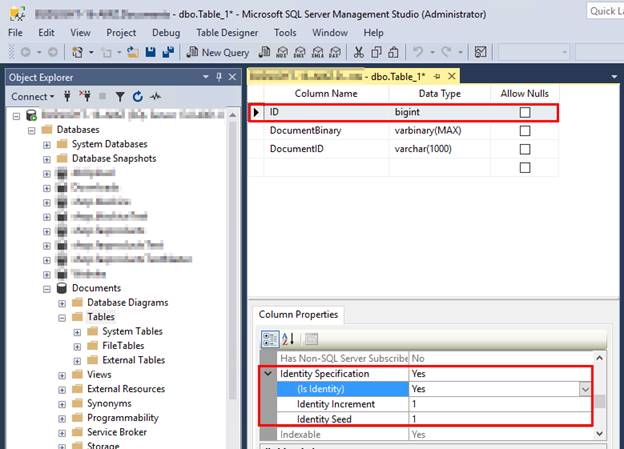Click the Data Type cell showing bigint
The image size is (624, 449).
coord(439,112)
